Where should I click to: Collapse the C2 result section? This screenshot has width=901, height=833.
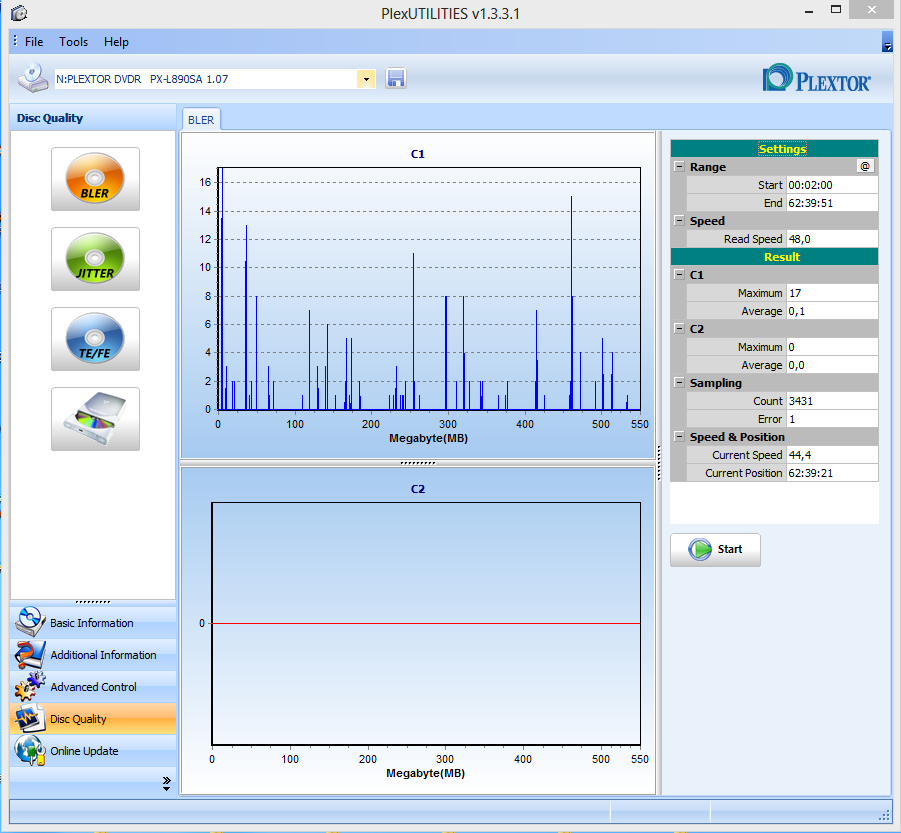click(679, 329)
